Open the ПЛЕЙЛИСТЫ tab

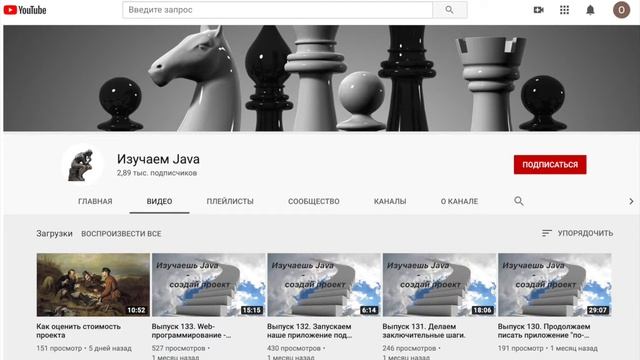[230, 201]
